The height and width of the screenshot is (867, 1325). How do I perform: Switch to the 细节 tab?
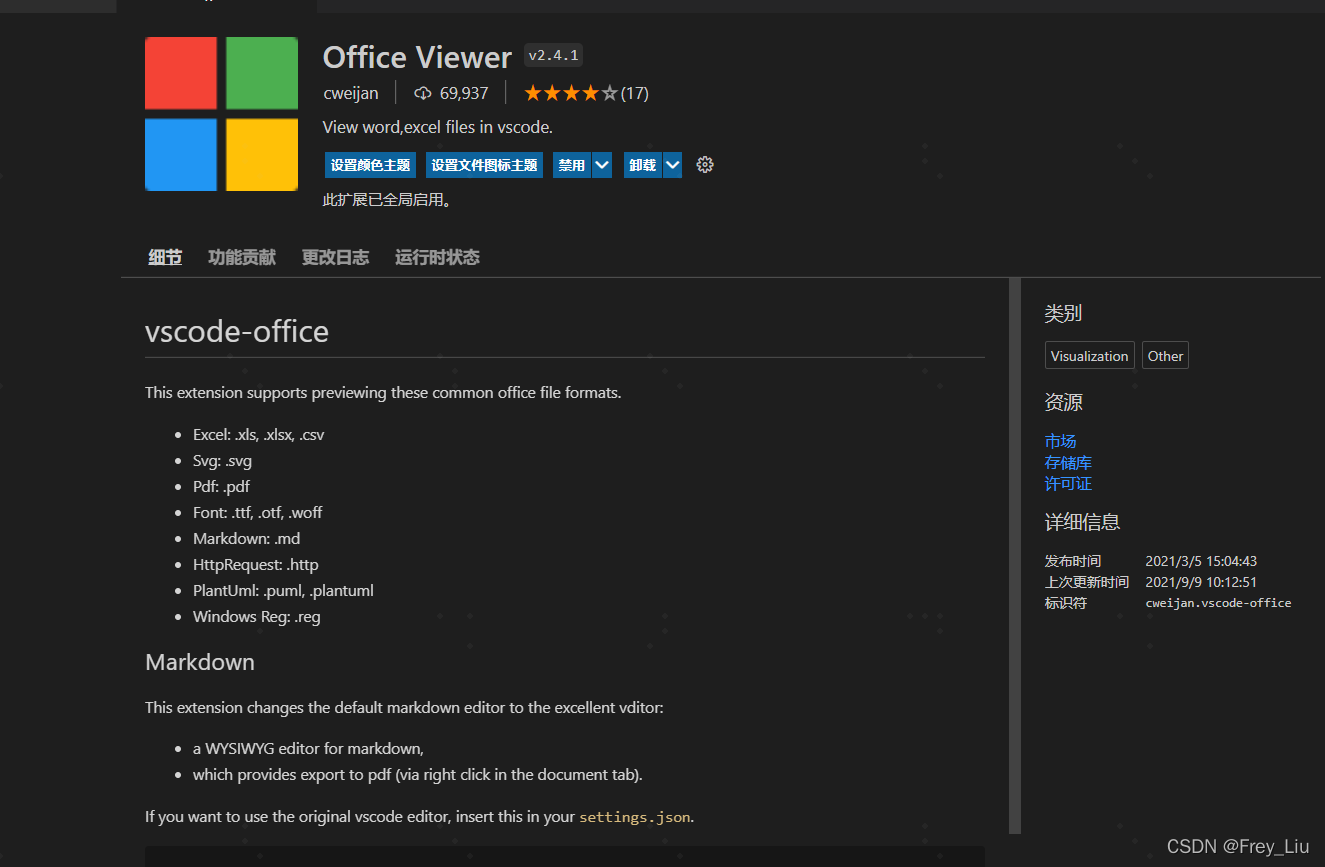pos(165,257)
